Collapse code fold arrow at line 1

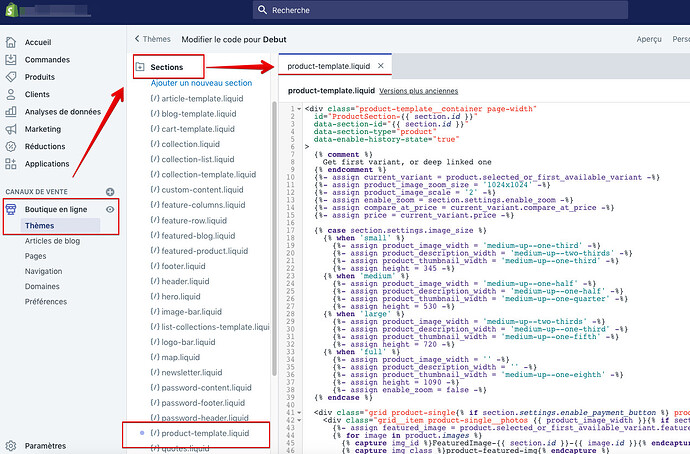coord(299,109)
